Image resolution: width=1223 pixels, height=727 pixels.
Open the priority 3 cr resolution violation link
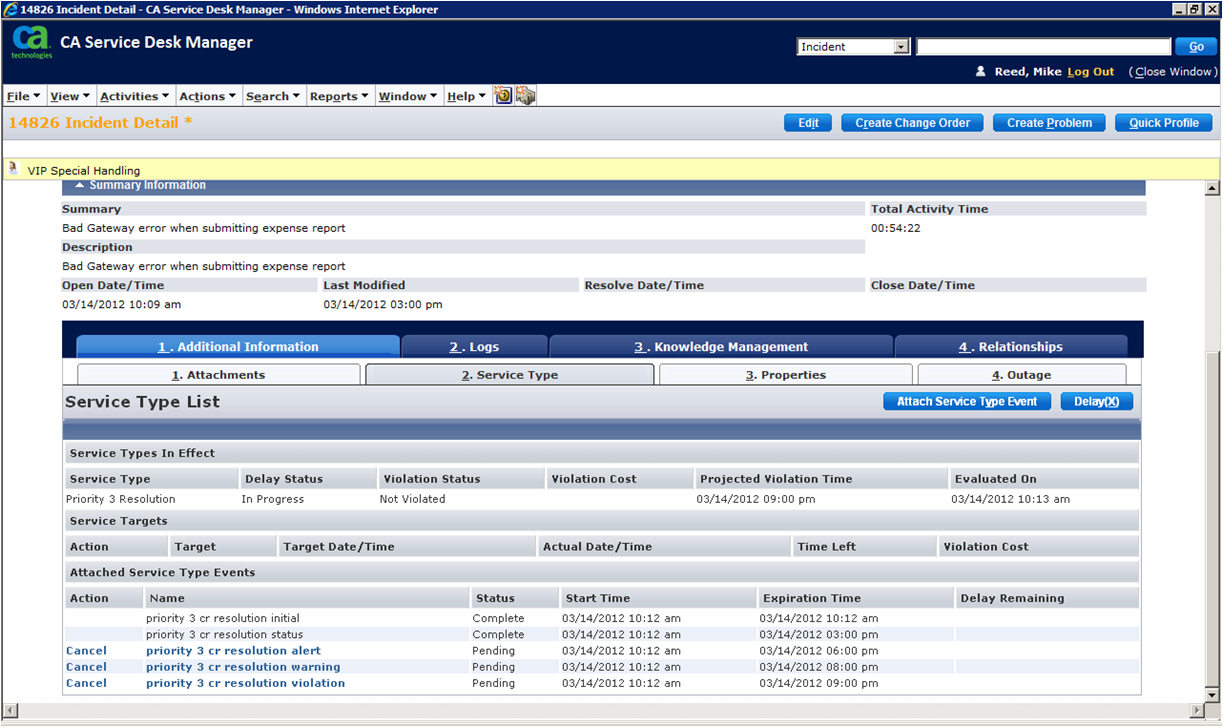(x=245, y=683)
